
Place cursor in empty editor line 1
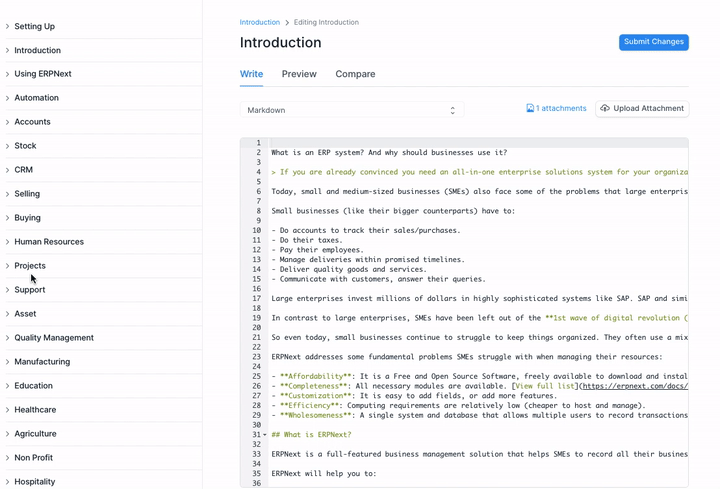pos(478,143)
